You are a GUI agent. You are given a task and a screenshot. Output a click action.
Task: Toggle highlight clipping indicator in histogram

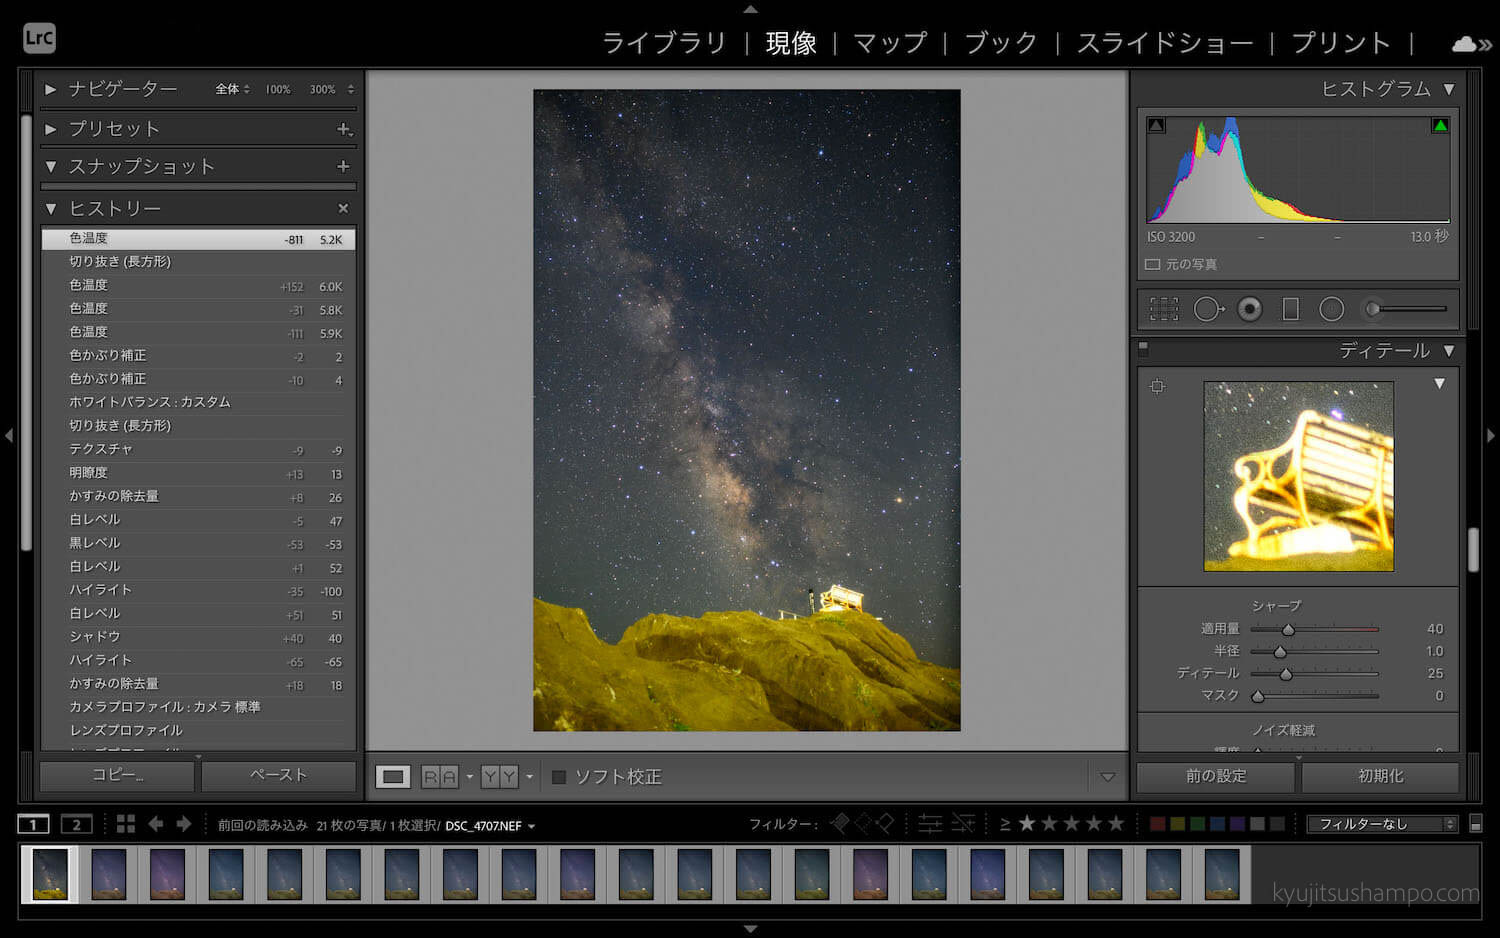tap(1440, 125)
